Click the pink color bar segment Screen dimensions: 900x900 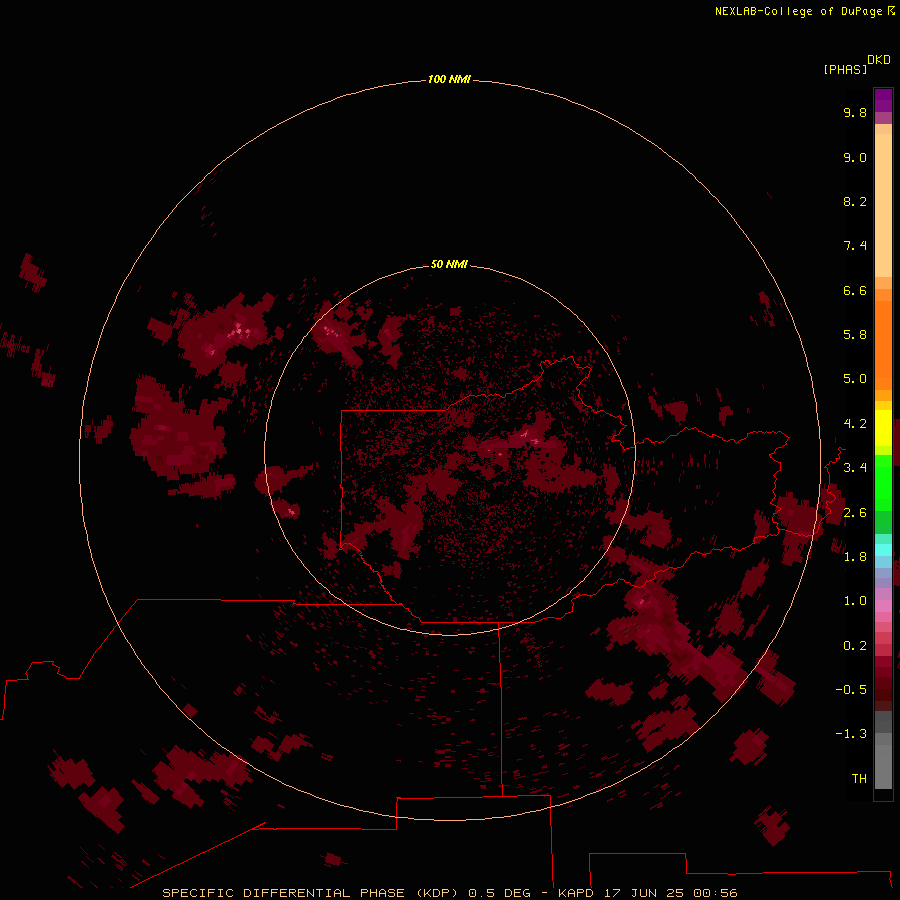tap(883, 606)
